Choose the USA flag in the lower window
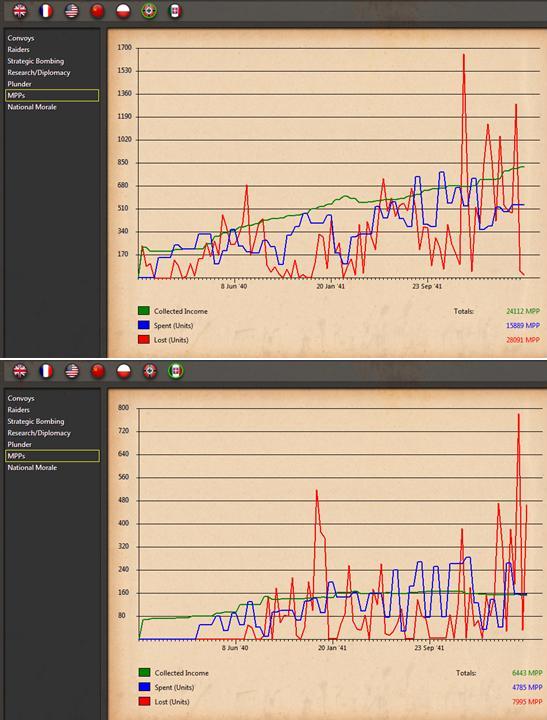The width and height of the screenshot is (547, 720). coord(72,371)
